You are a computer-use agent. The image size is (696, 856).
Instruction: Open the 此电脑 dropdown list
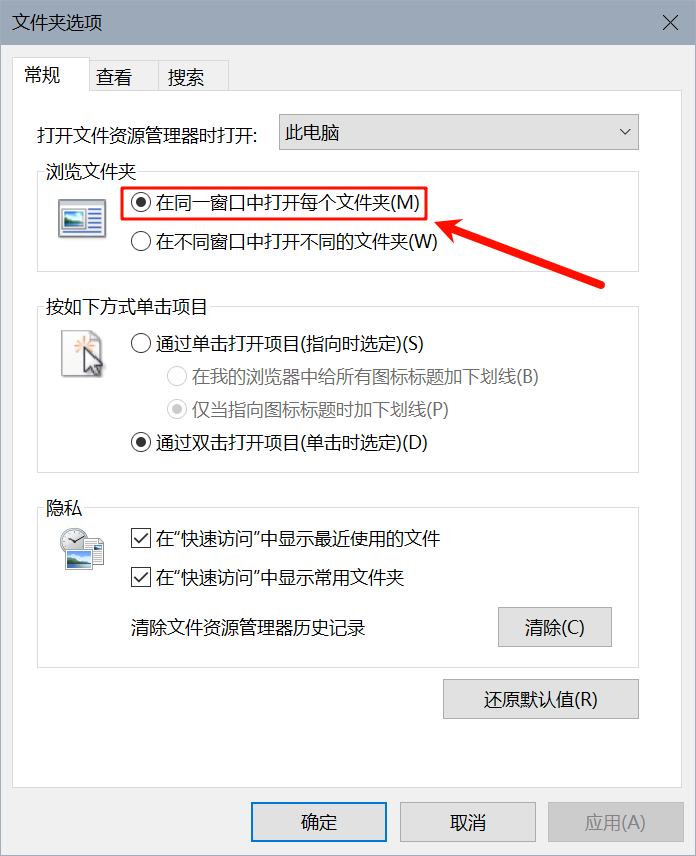(x=459, y=132)
